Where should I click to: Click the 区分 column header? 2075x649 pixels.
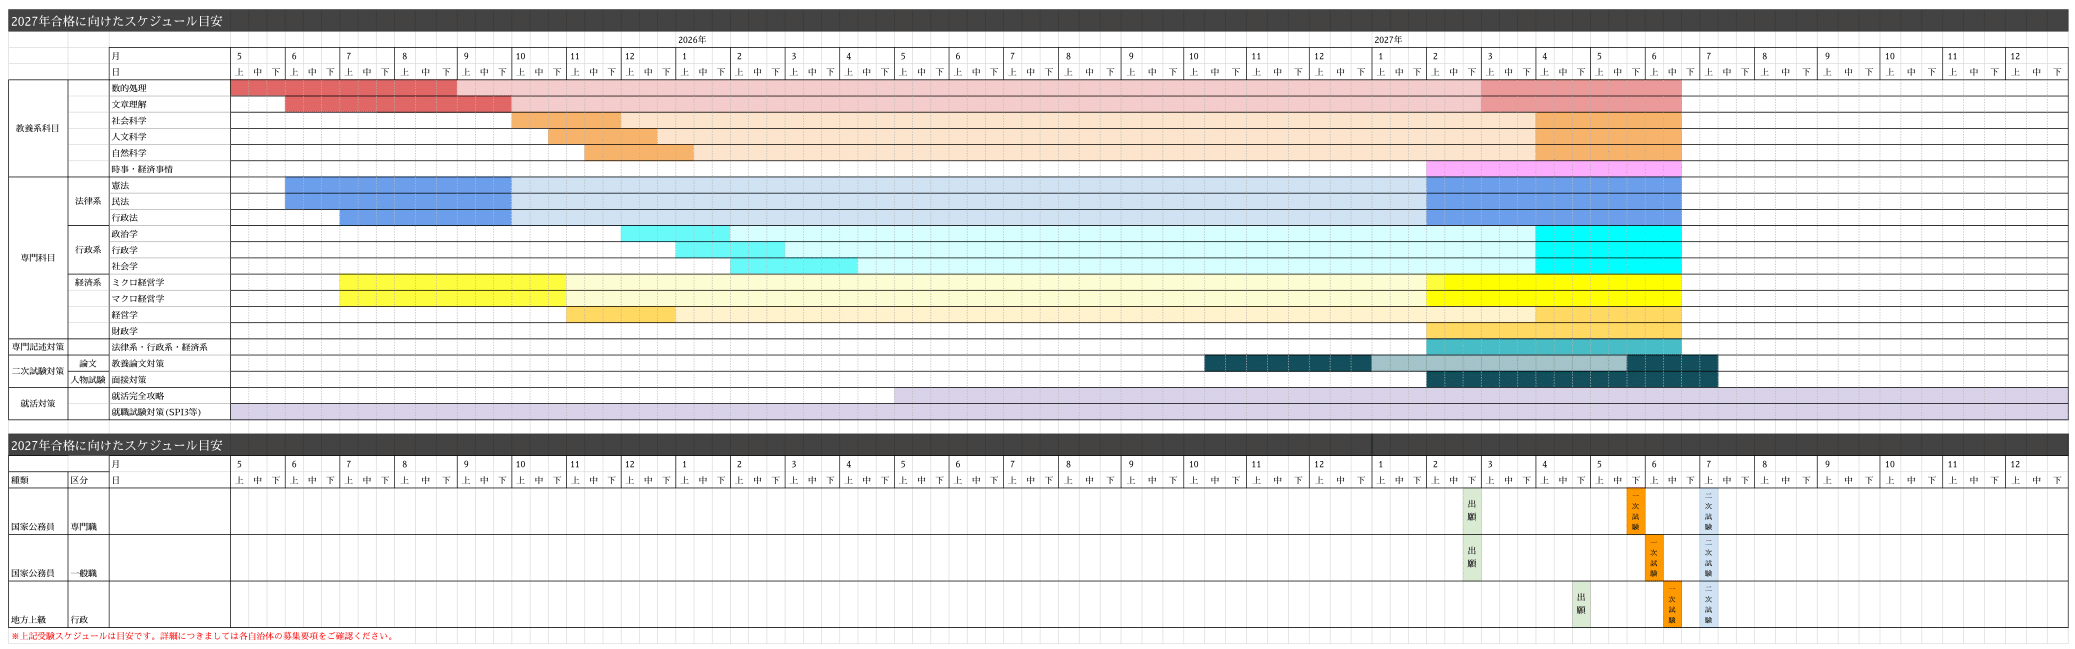79,480
